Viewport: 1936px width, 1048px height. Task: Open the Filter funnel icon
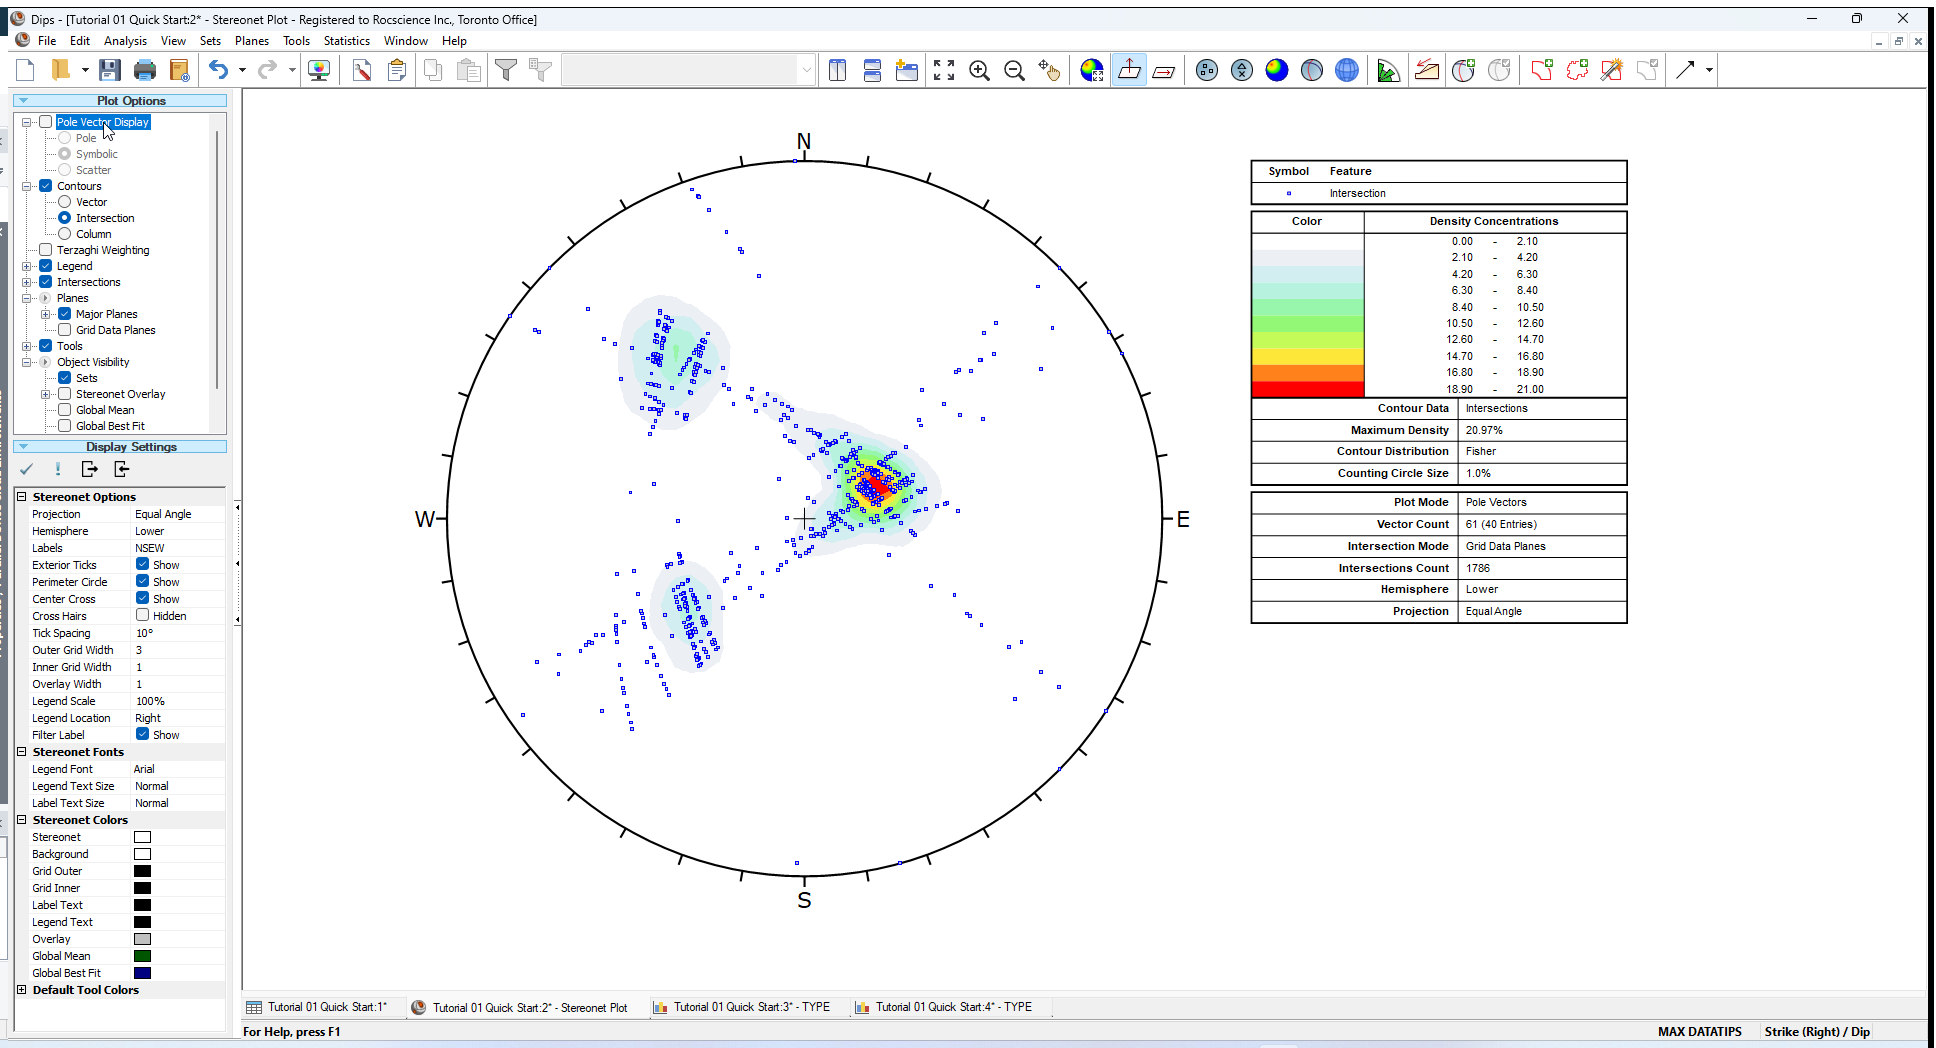tap(507, 70)
